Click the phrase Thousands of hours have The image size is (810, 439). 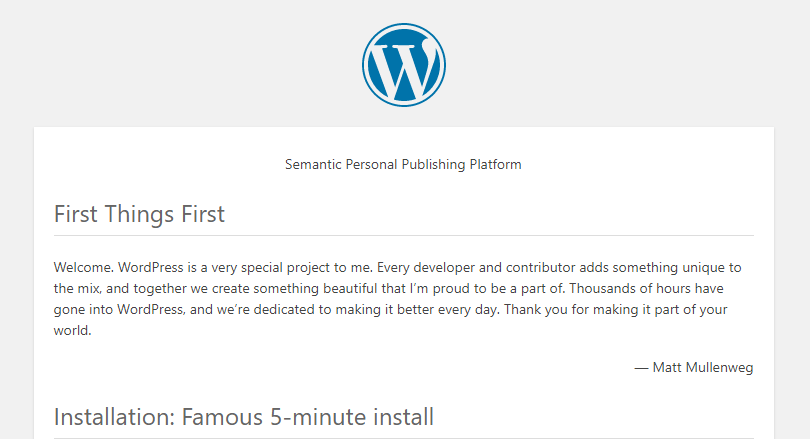[646, 288]
